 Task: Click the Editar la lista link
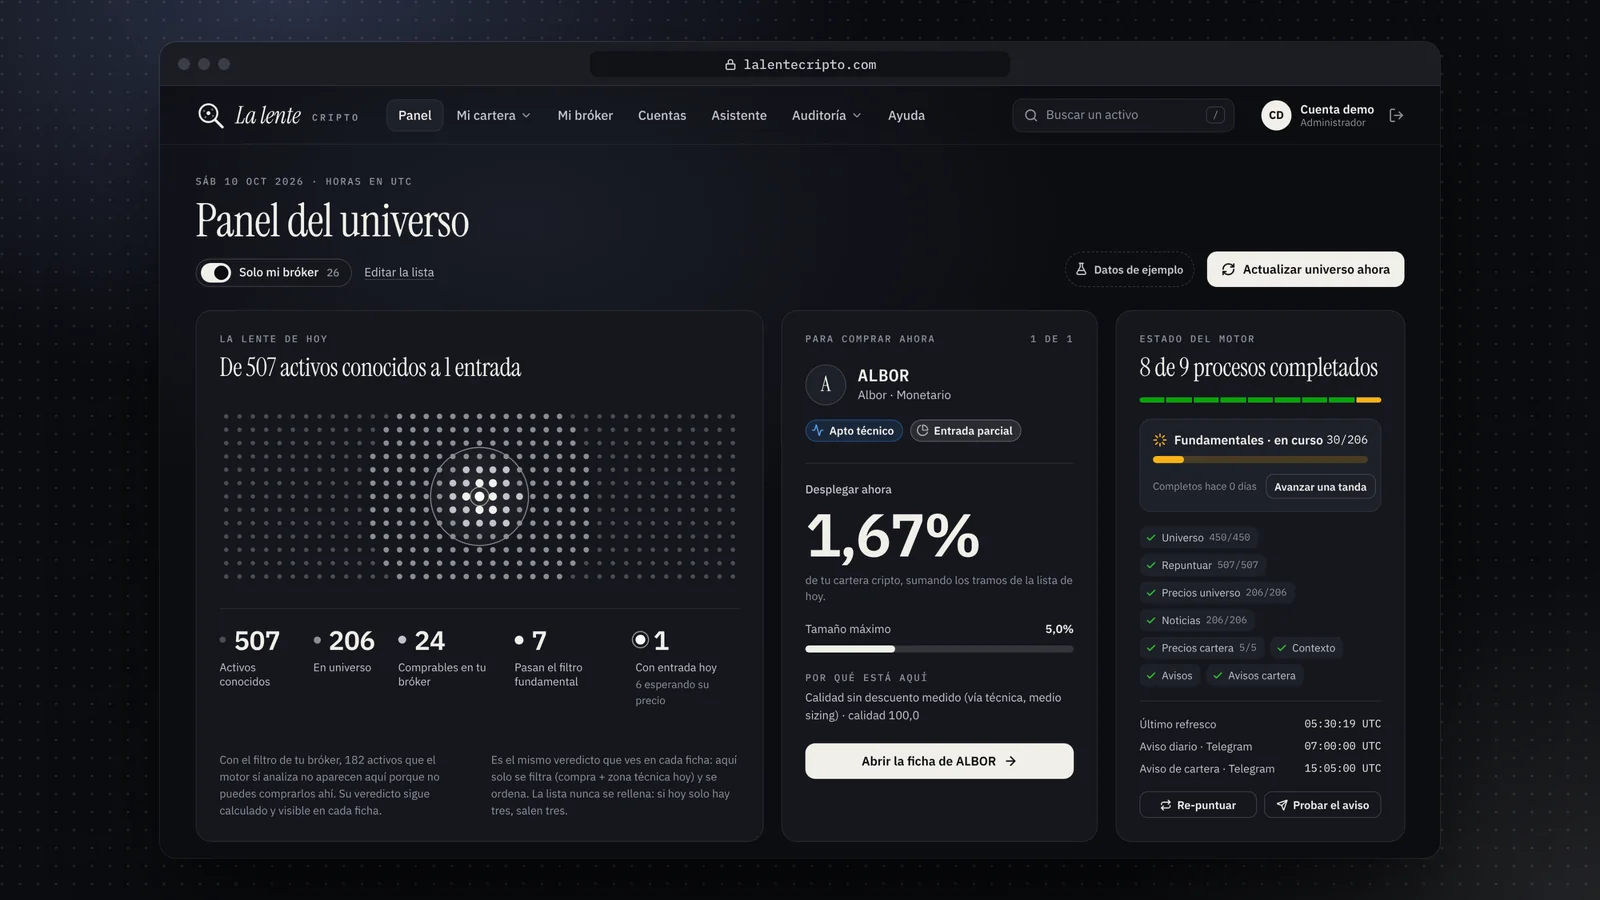pyautogui.click(x=399, y=272)
